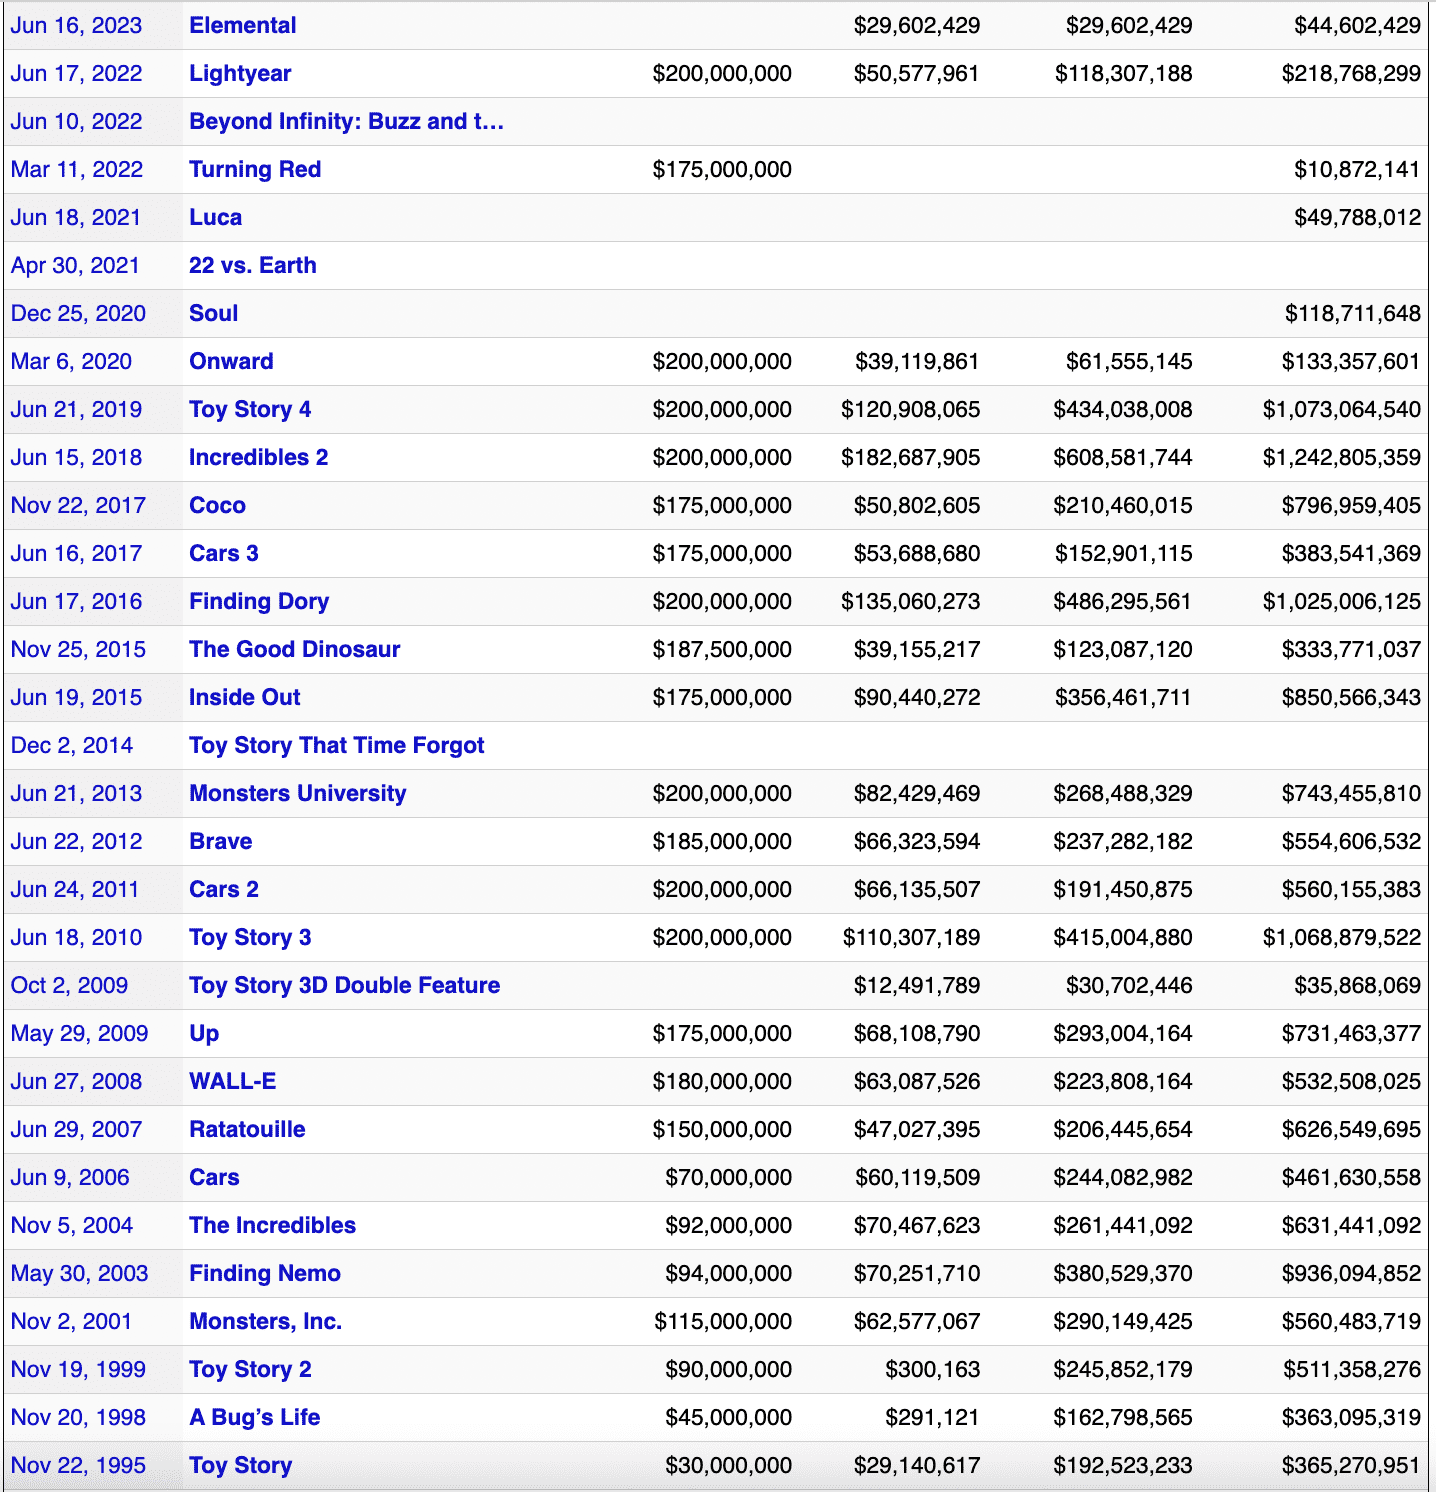Open the Monsters University page
The image size is (1436, 1492).
pos(298,794)
